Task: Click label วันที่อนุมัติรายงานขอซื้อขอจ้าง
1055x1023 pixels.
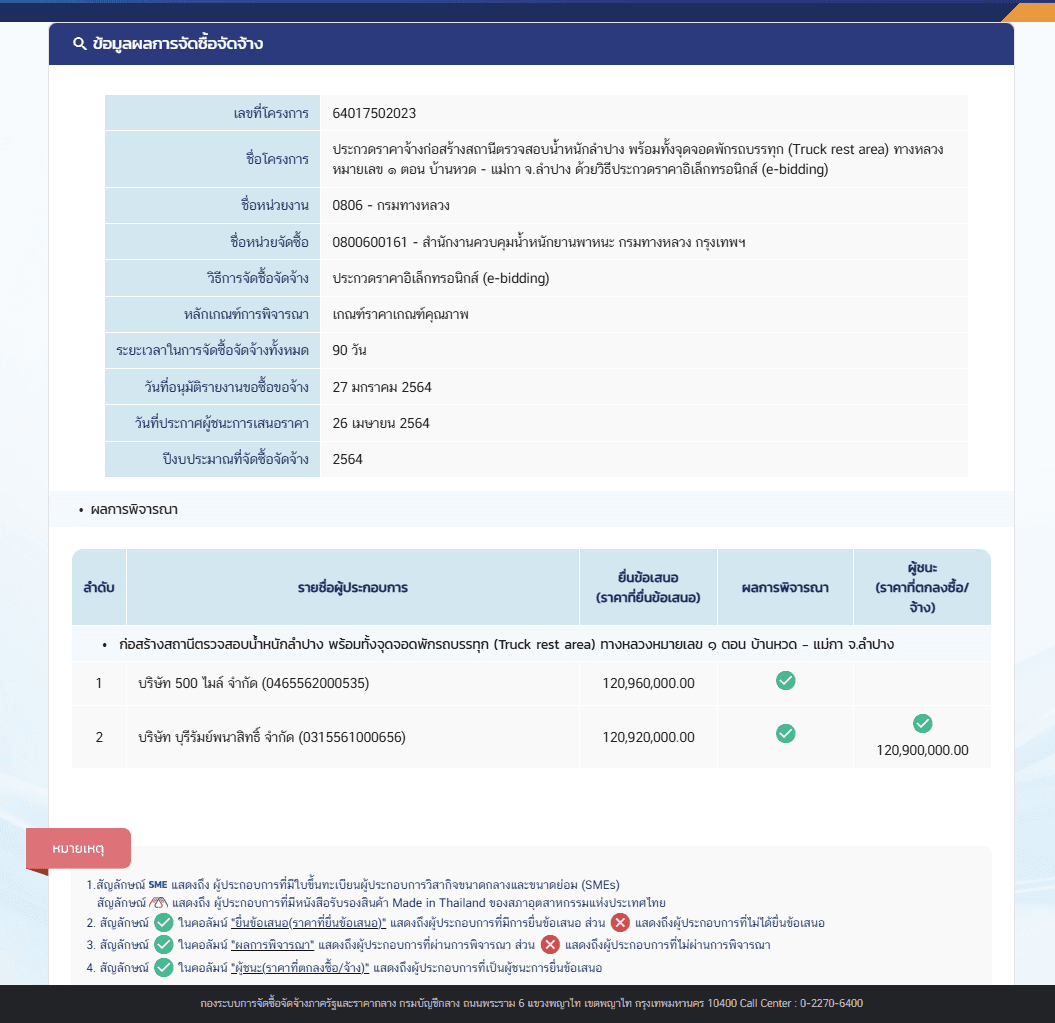Action: 227,388
